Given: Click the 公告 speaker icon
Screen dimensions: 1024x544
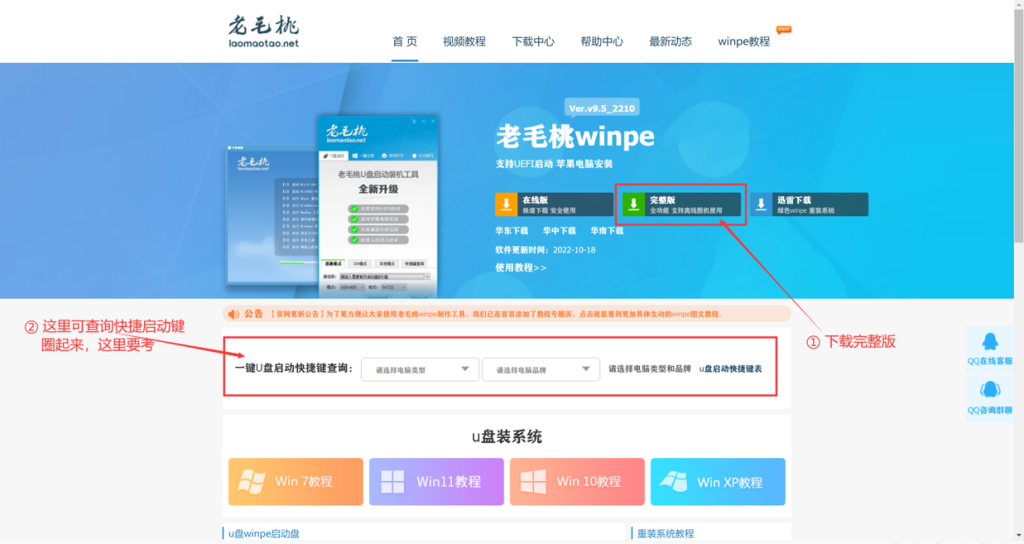Looking at the screenshot, I should [233, 314].
